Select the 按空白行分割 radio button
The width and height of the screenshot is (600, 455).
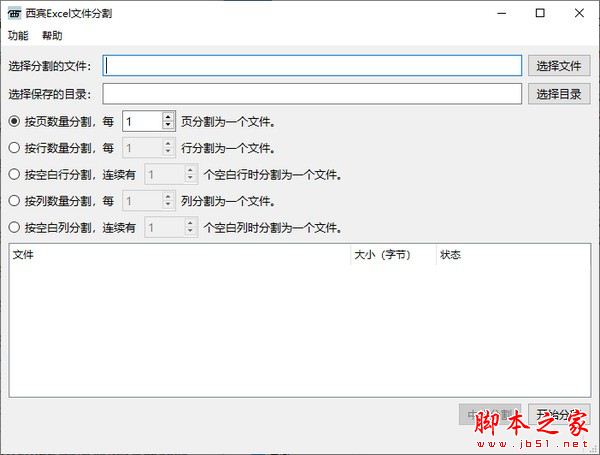15,174
